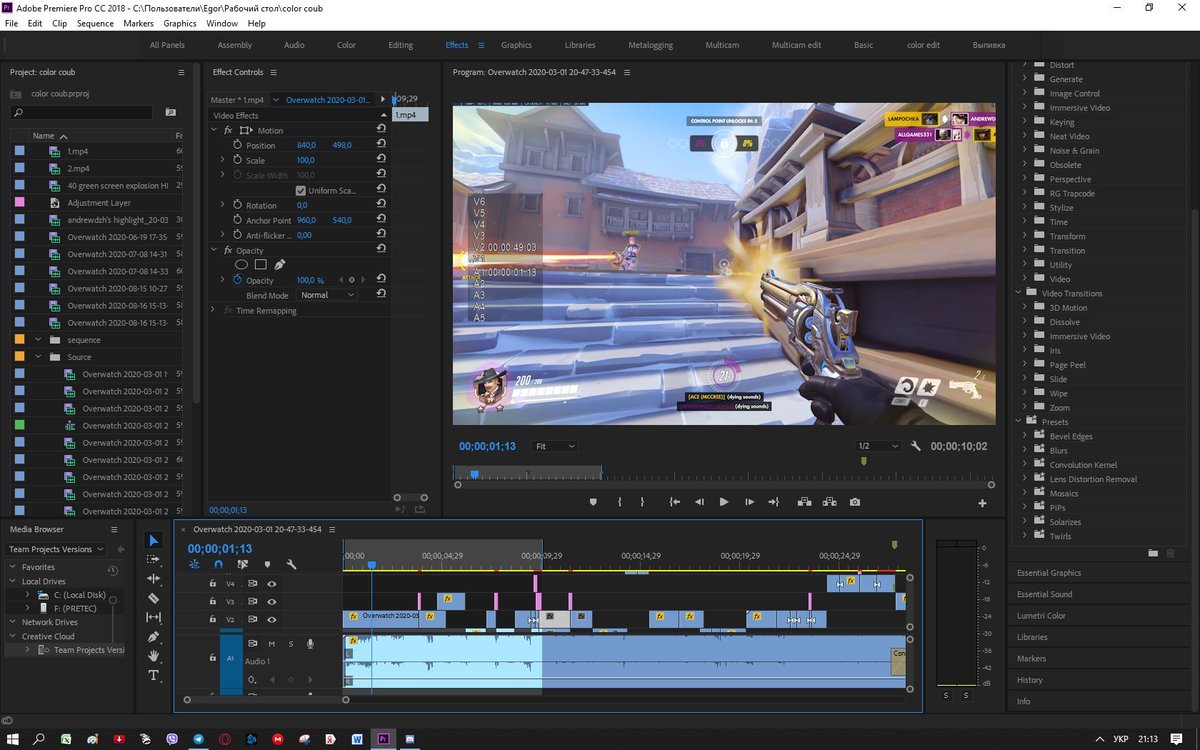Select the Ripple Edit tool
1200x750 pixels.
(x=153, y=578)
